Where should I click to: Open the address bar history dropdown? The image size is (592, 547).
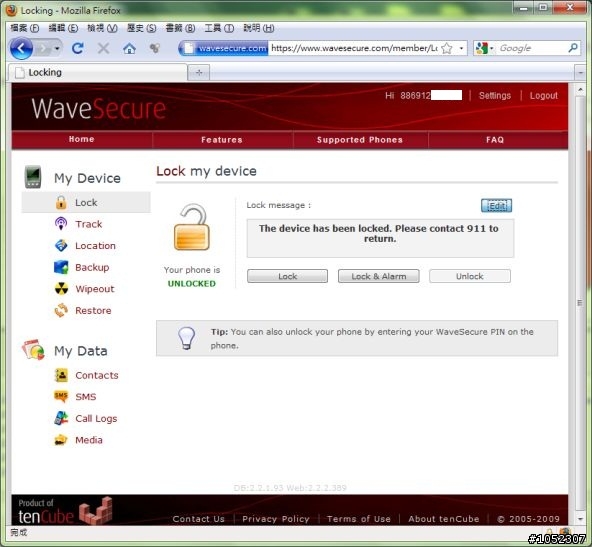pos(461,48)
